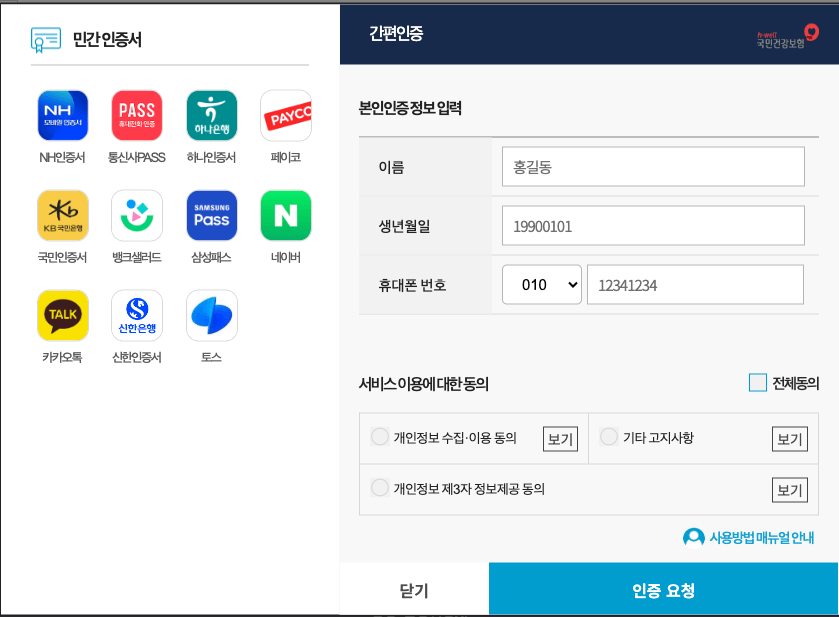Image resolution: width=839 pixels, height=617 pixels.
Task: Click the 생년월일 input field
Action: coord(652,225)
